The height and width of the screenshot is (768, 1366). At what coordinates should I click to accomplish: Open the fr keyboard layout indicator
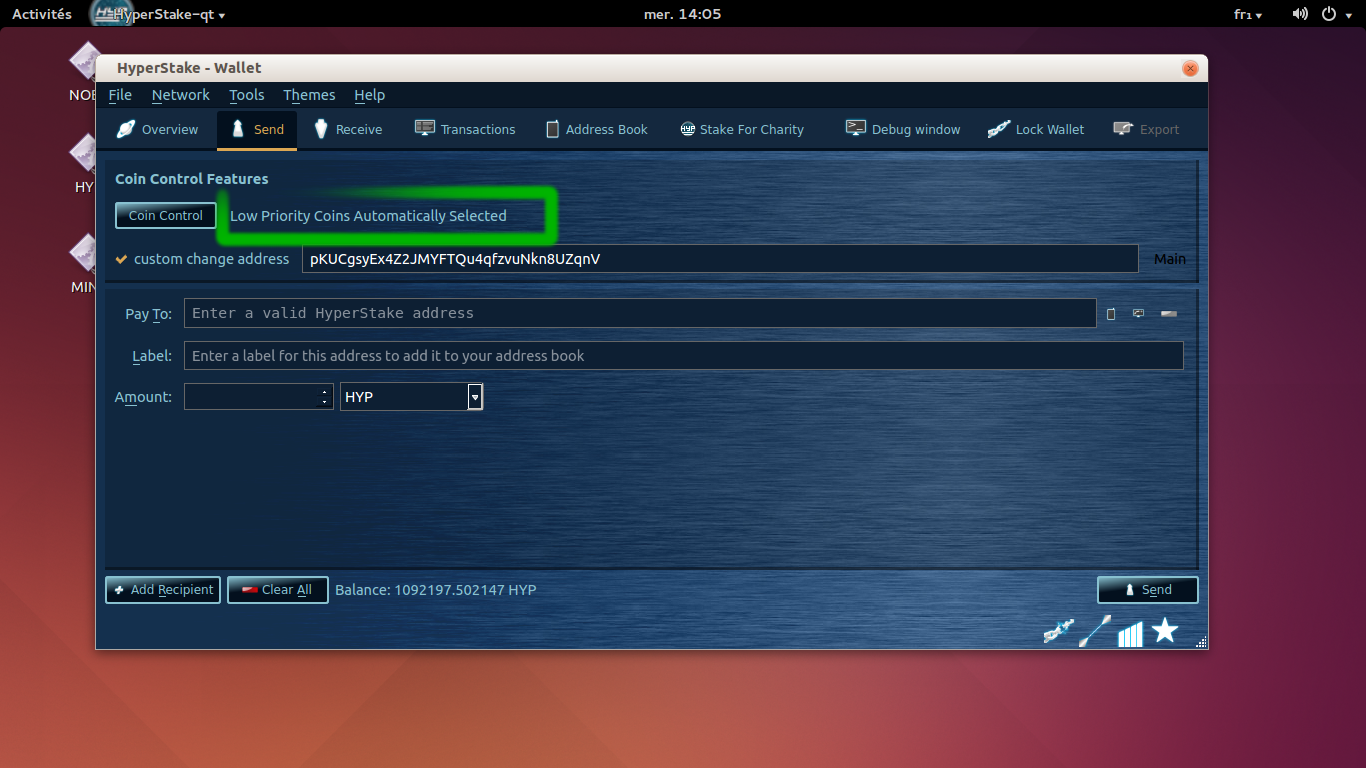[x=1248, y=14]
